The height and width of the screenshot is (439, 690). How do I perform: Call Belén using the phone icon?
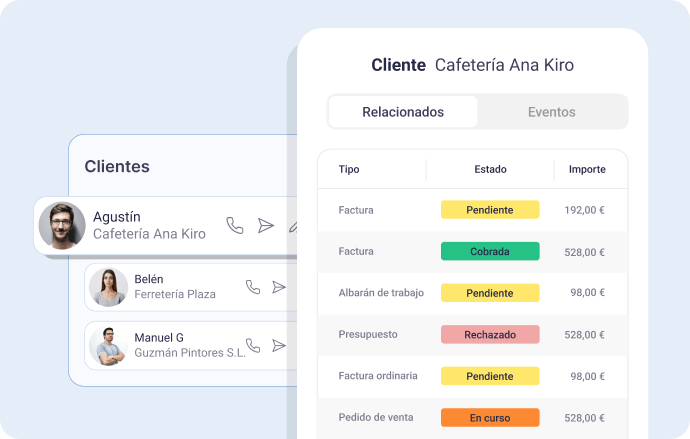click(x=253, y=288)
